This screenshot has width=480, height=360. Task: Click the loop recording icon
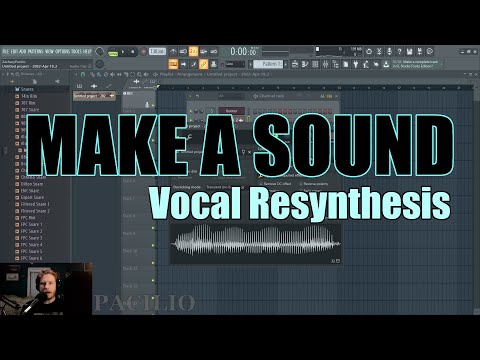tap(214, 51)
